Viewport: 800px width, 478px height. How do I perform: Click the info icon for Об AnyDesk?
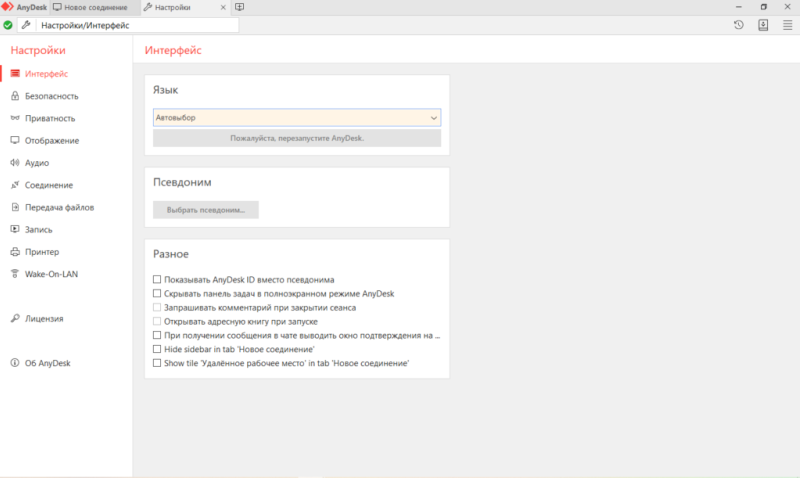[15, 363]
